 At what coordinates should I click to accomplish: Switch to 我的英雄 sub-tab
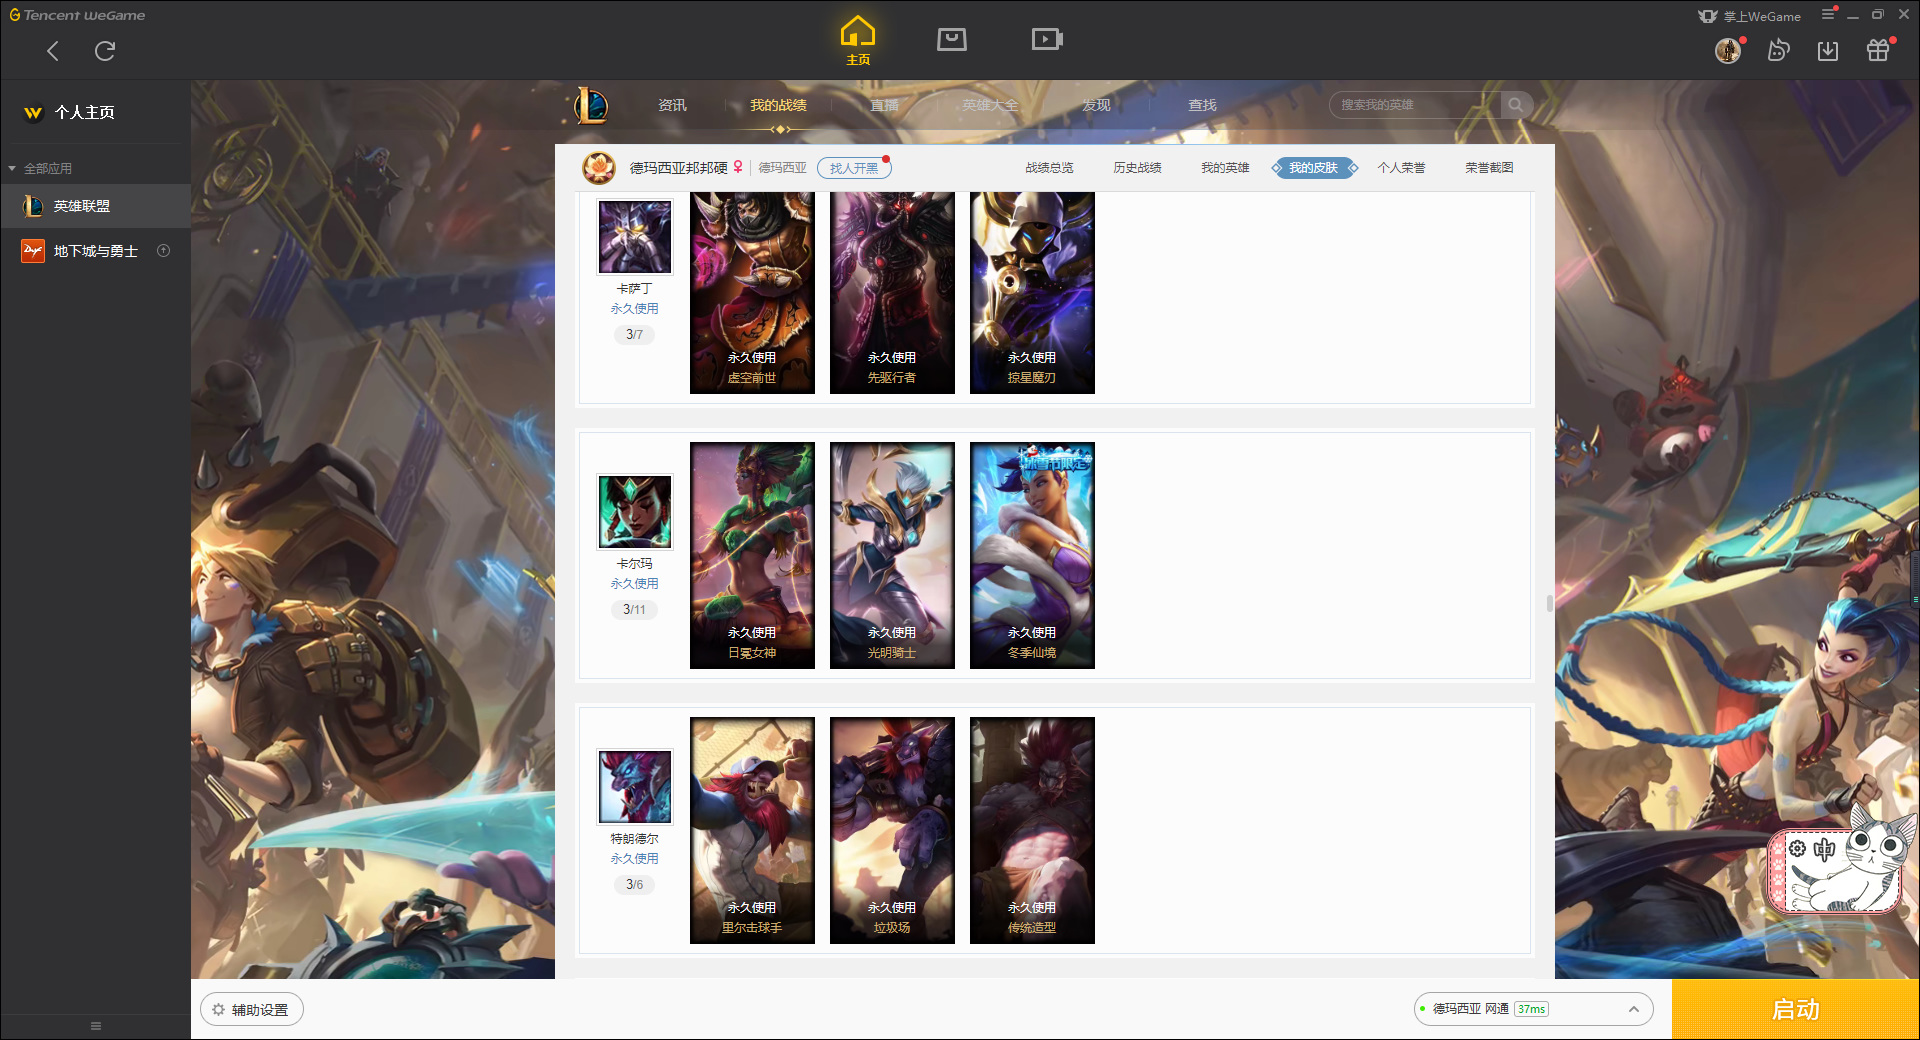pos(1225,168)
